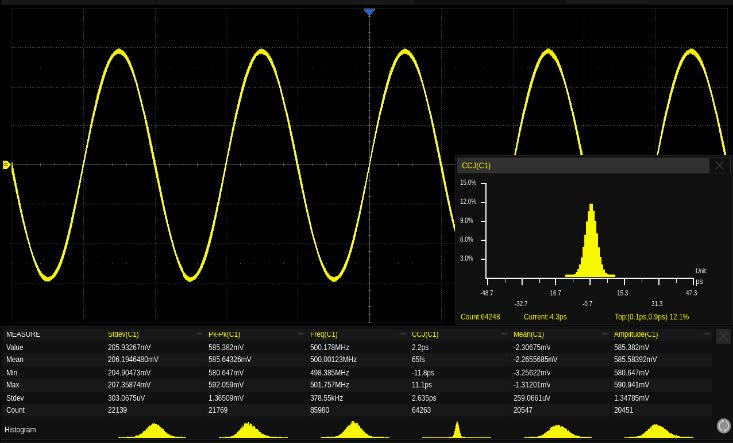Close the measurement statistics panel
This screenshot has height=443, width=733.
tap(723, 337)
